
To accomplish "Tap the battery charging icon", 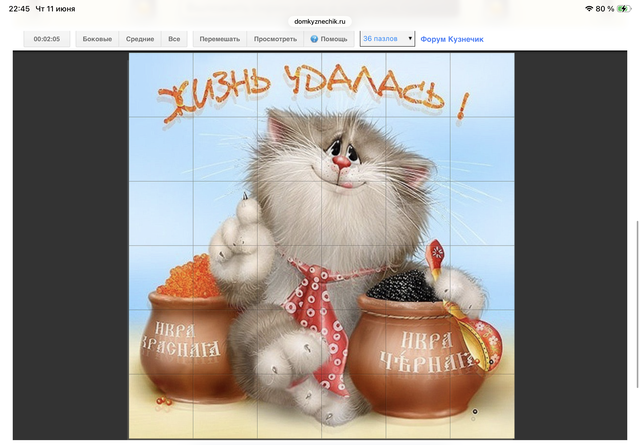I will tap(624, 9).
